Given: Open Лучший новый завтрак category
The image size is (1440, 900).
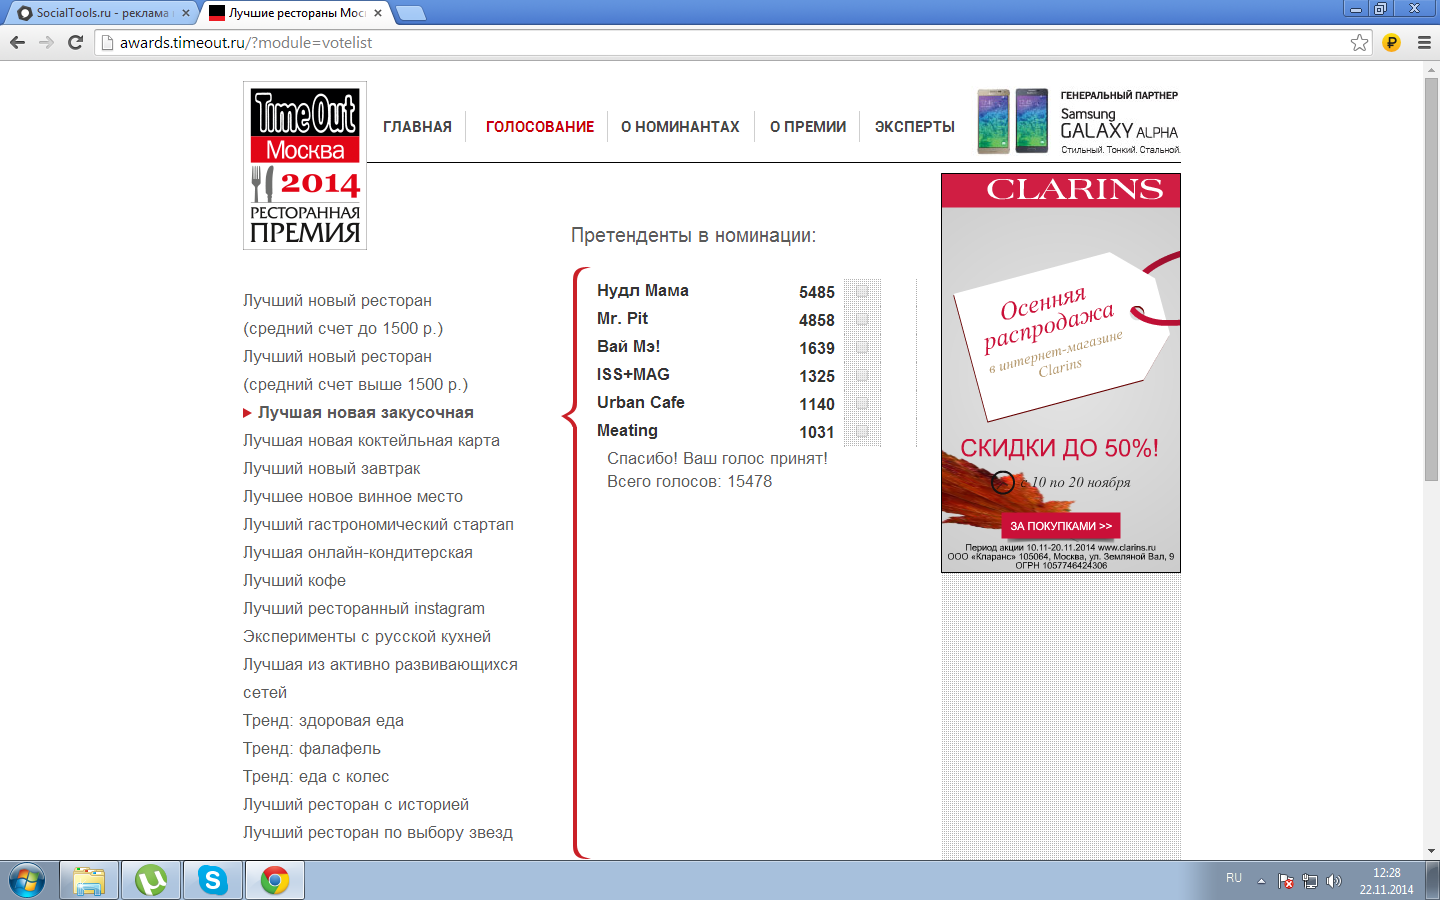Looking at the screenshot, I should click(x=332, y=468).
